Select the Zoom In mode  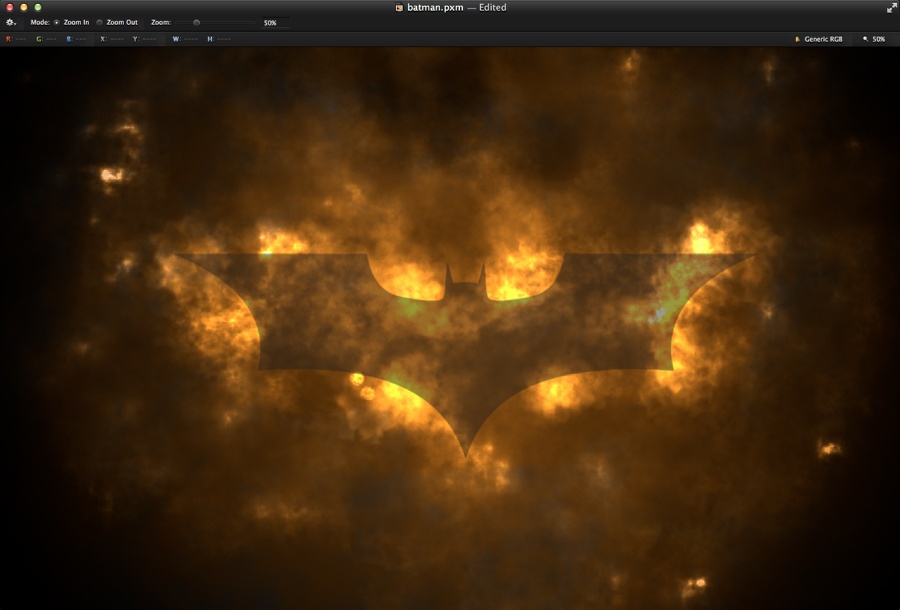click(x=56, y=22)
